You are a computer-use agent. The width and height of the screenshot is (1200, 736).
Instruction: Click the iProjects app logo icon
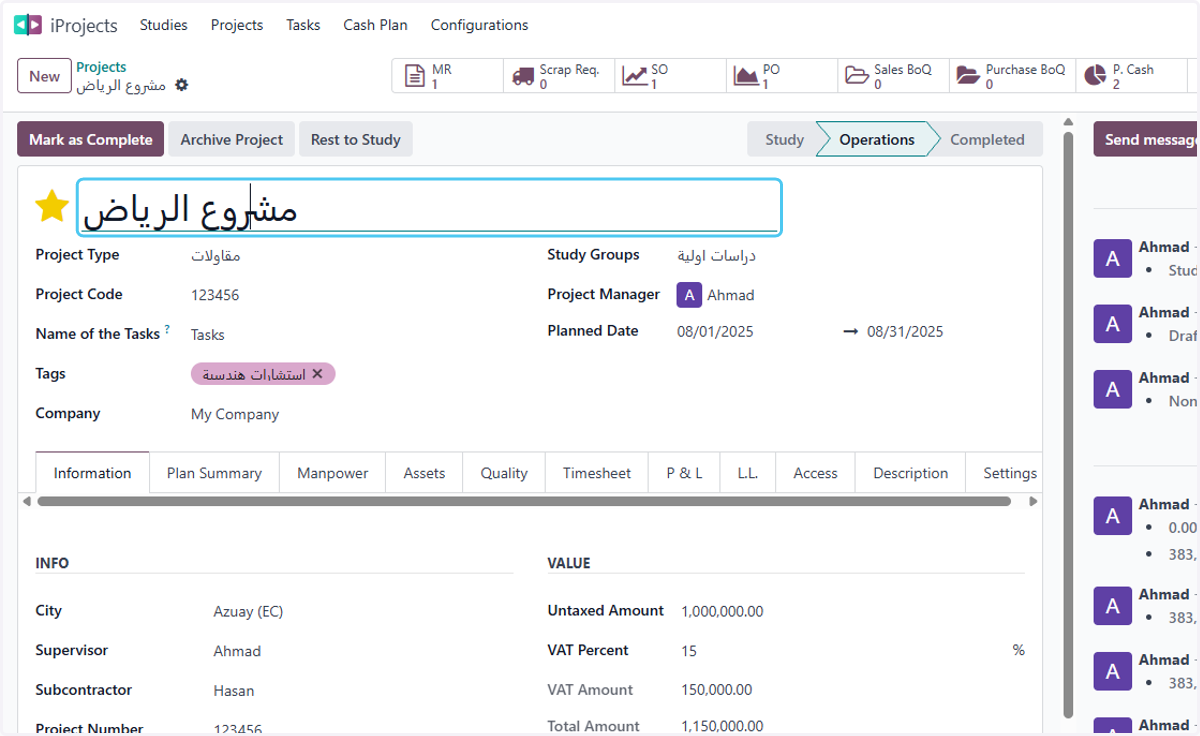click(28, 25)
